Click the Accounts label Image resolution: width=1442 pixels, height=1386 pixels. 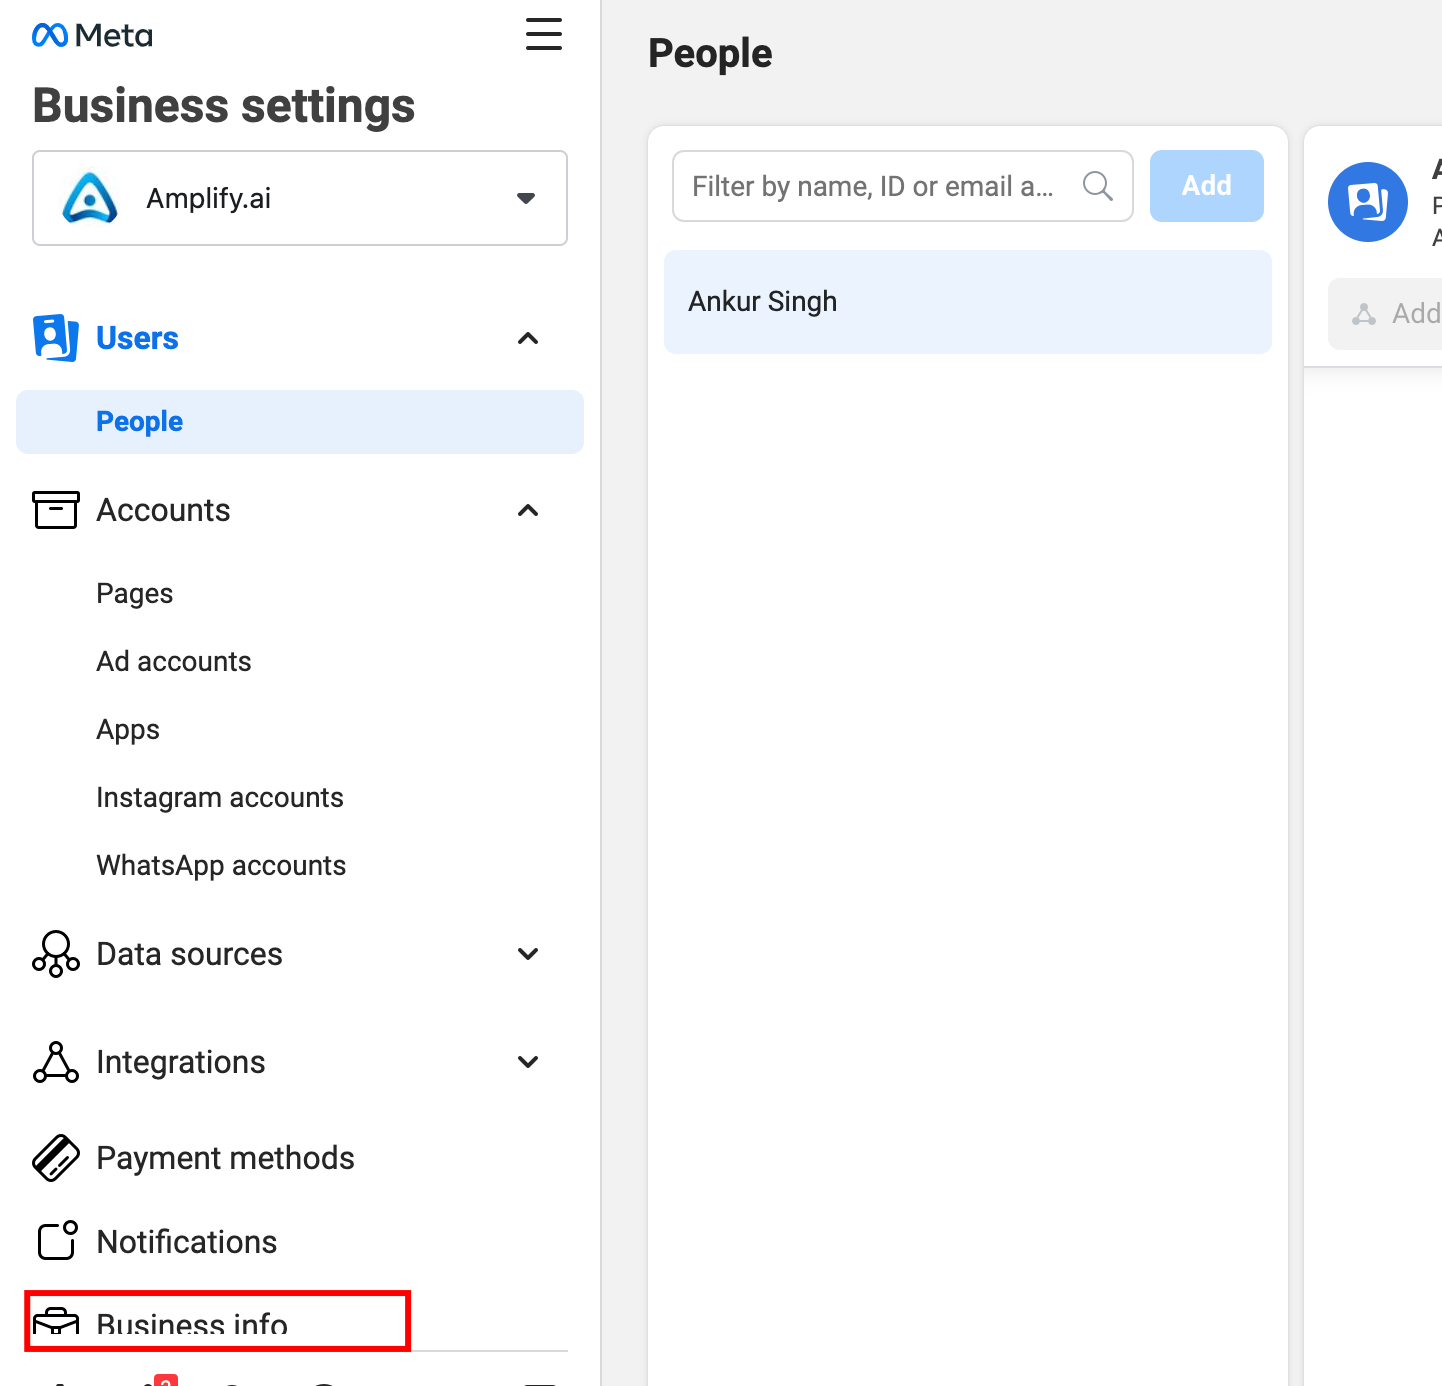click(163, 510)
